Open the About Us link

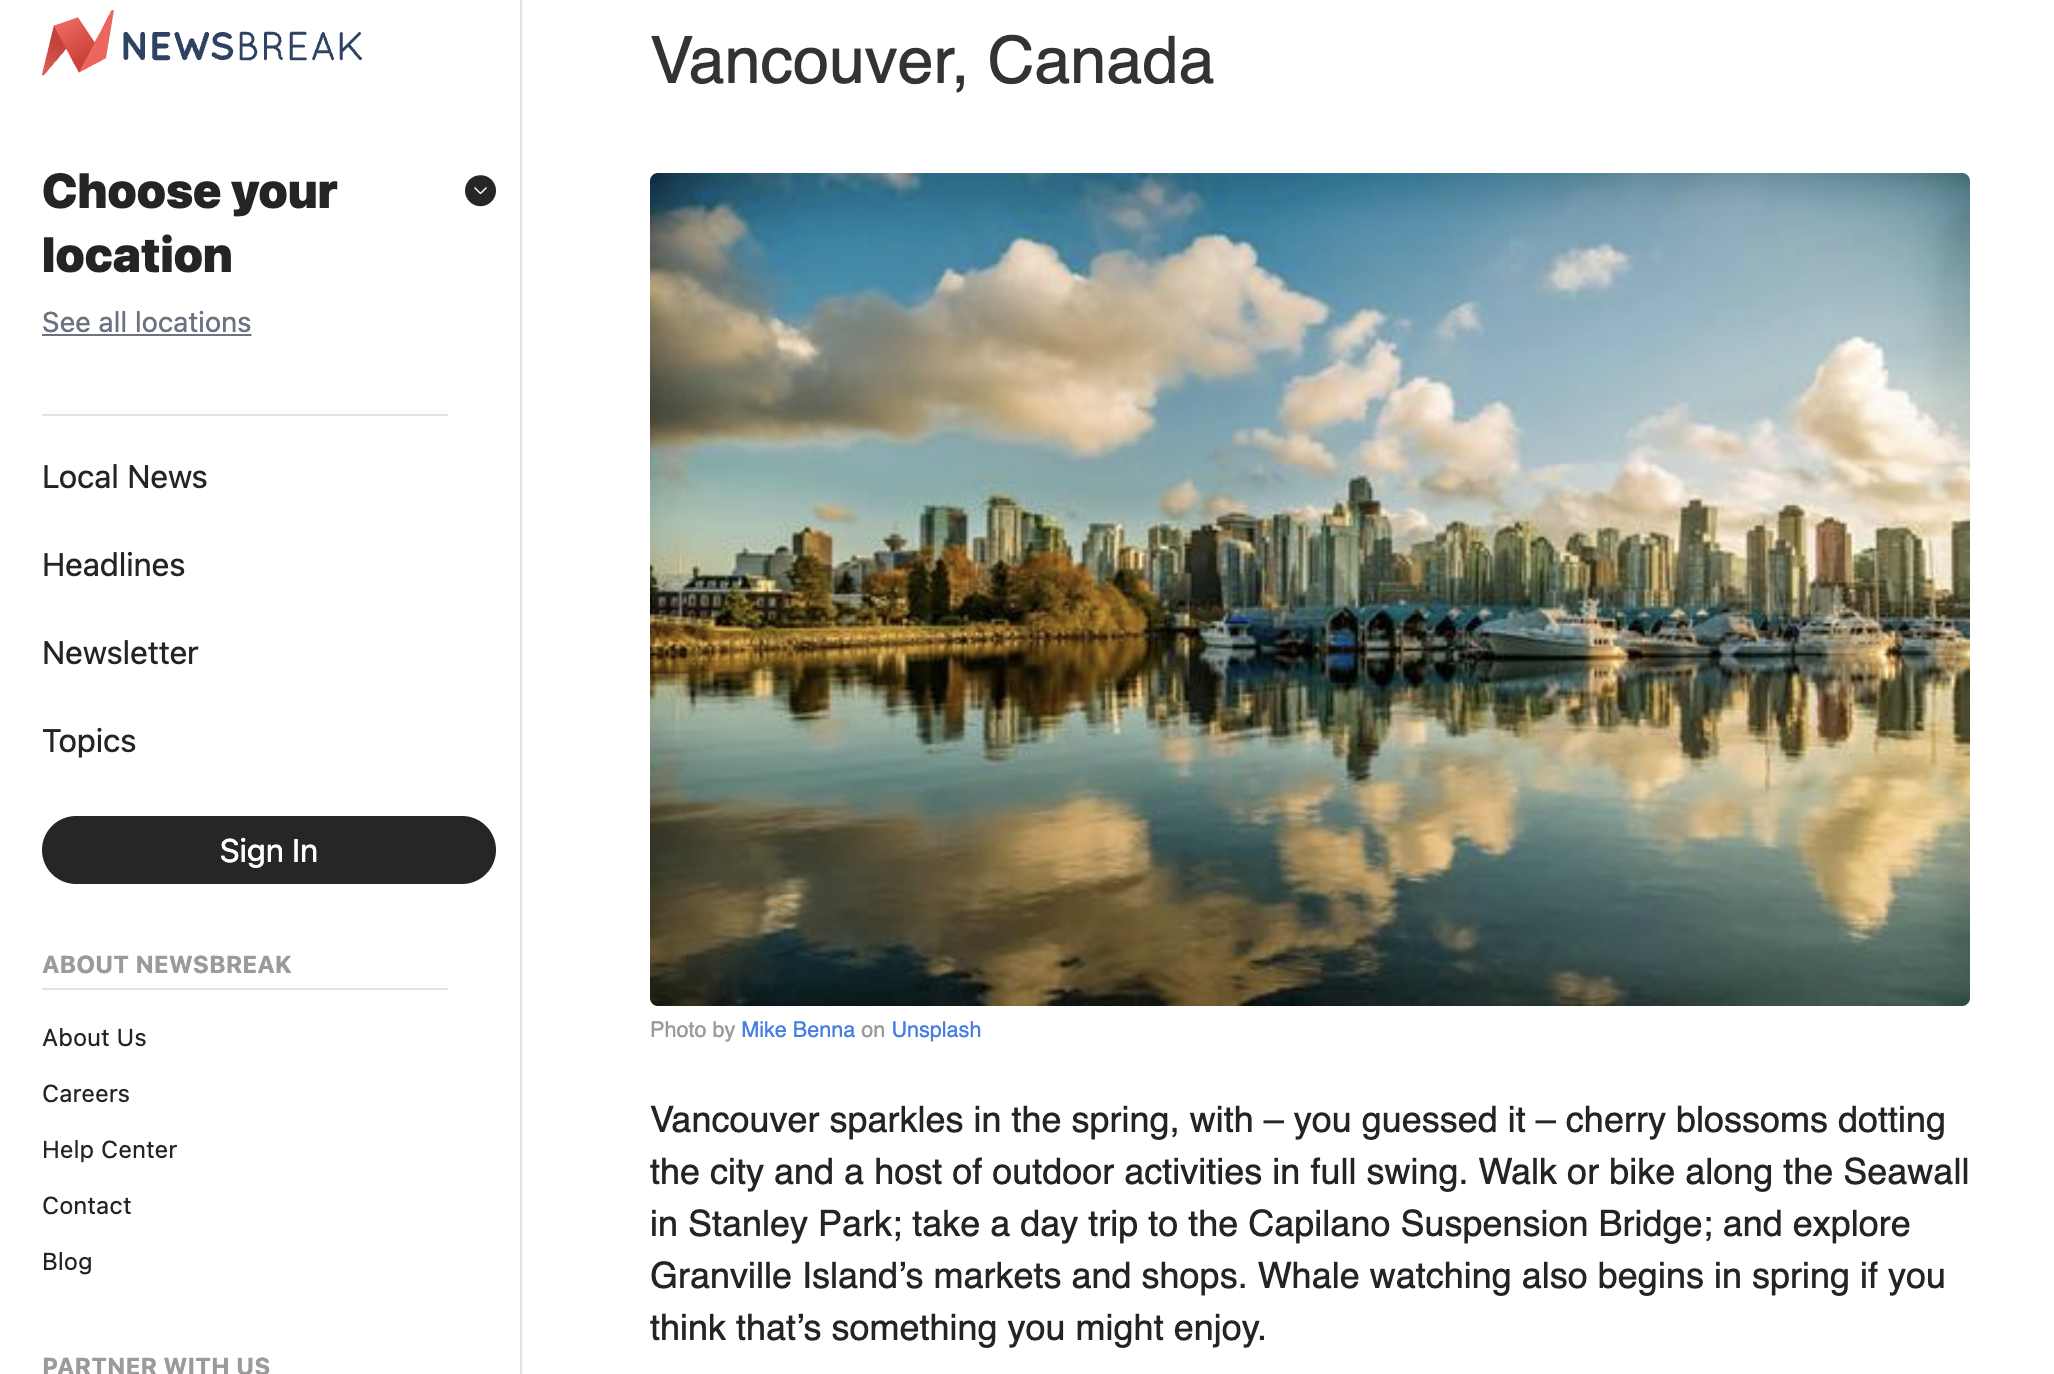94,1038
